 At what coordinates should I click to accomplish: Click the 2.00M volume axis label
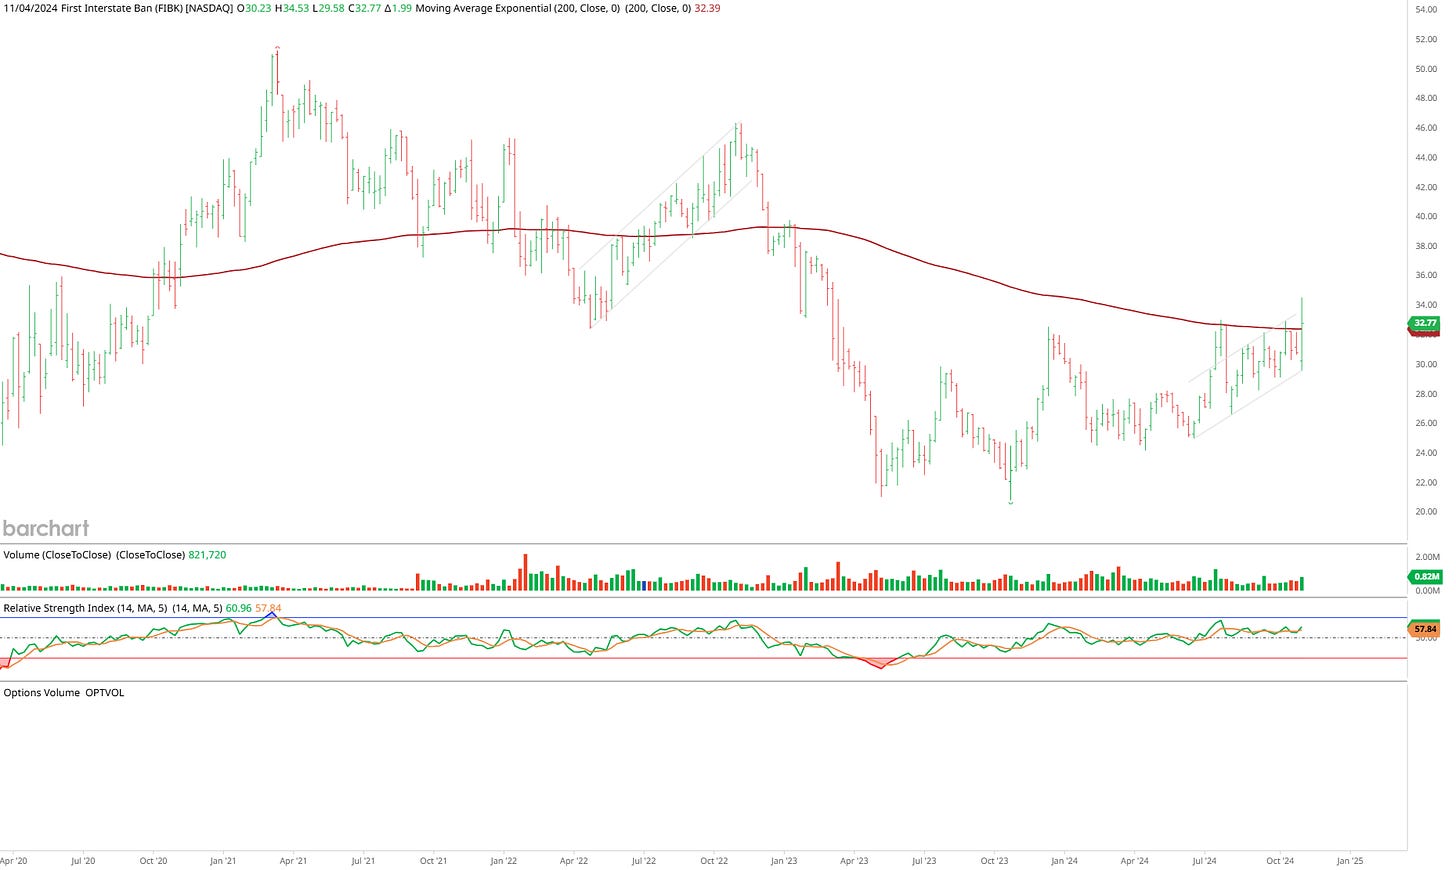(x=1427, y=557)
